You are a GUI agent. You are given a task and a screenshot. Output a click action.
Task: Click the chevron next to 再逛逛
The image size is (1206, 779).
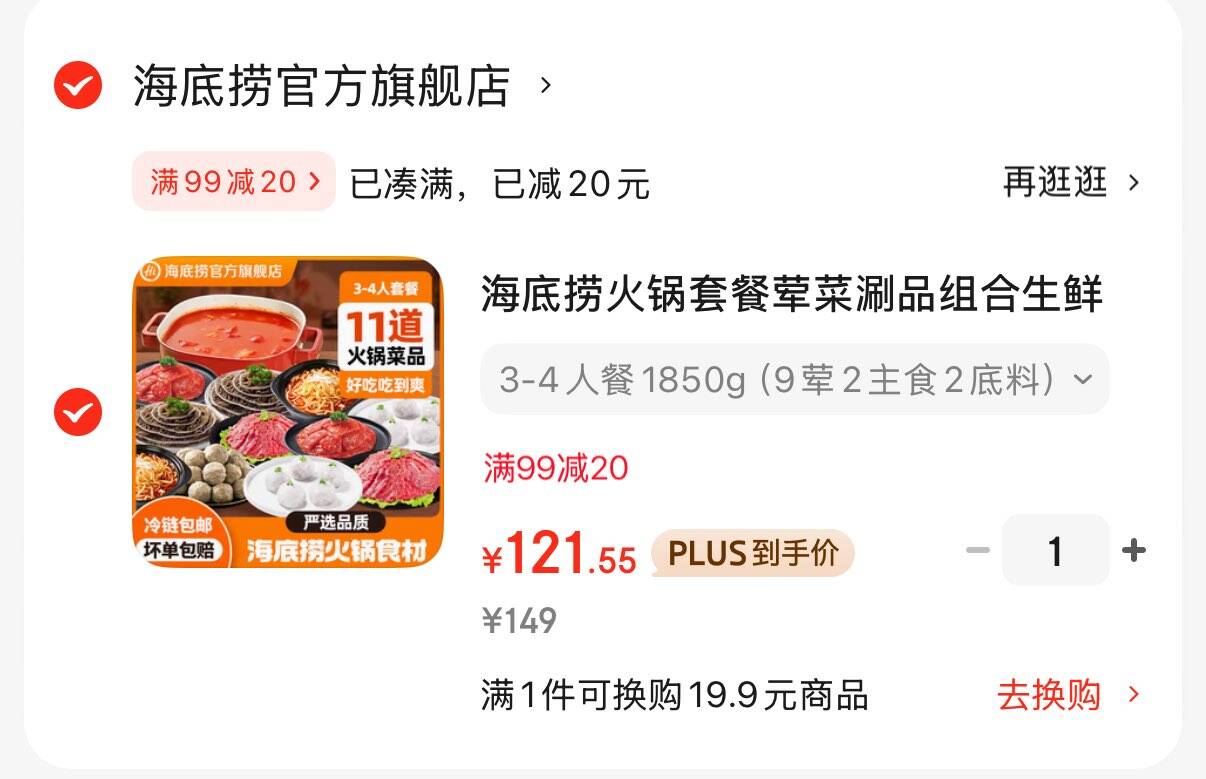[1133, 183]
